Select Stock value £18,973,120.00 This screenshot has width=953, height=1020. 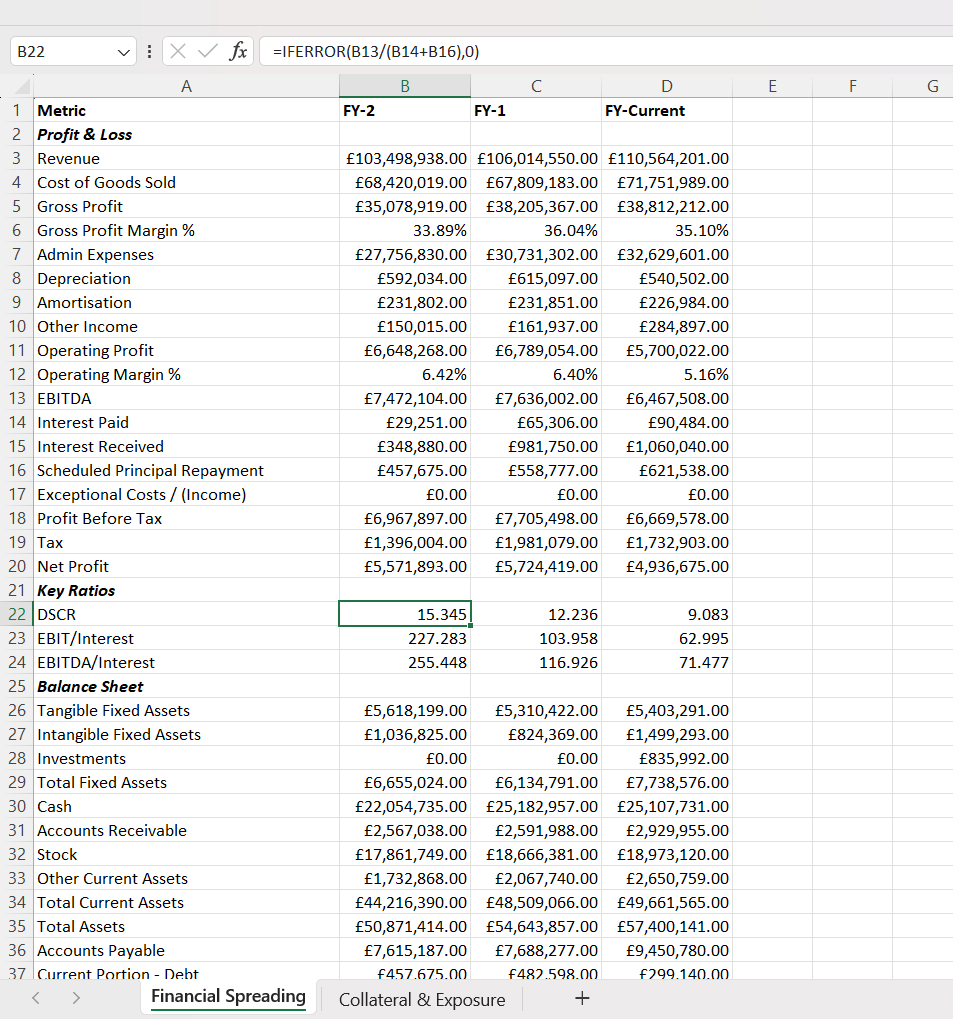(x=667, y=855)
